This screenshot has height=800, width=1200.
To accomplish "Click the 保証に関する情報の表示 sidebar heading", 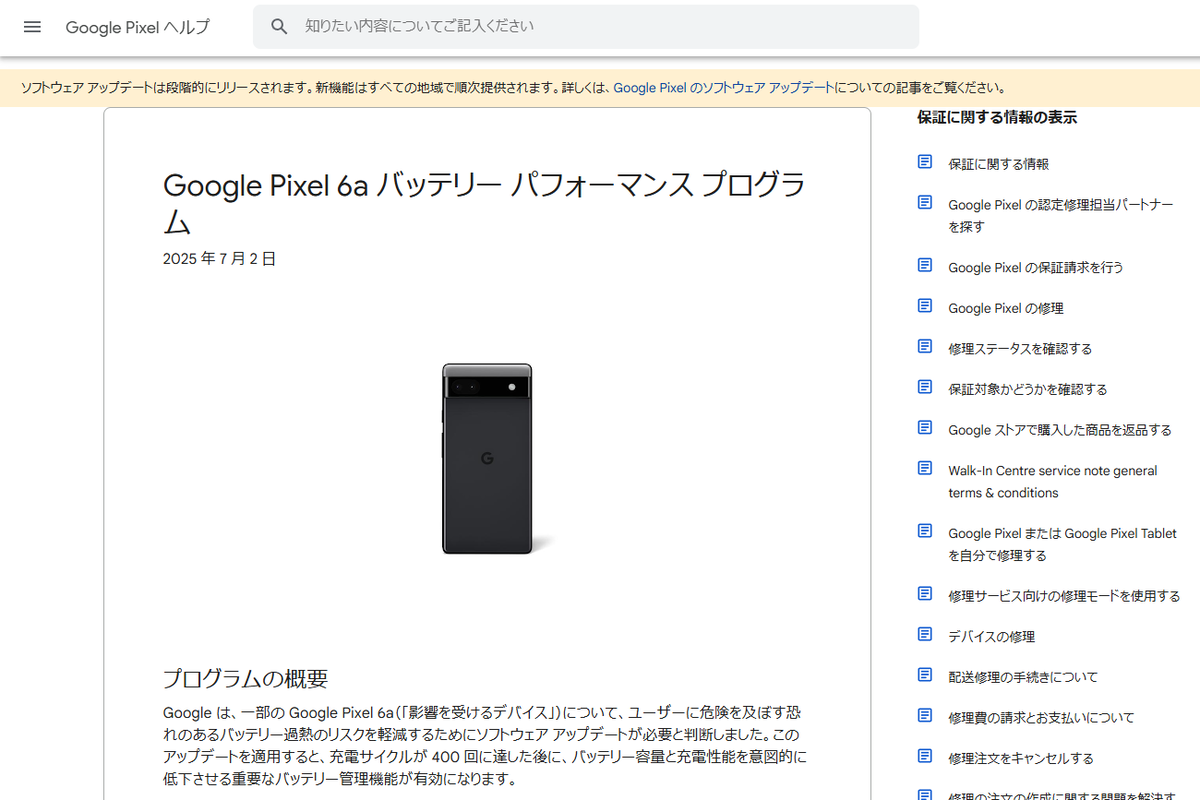I will pos(997,117).
